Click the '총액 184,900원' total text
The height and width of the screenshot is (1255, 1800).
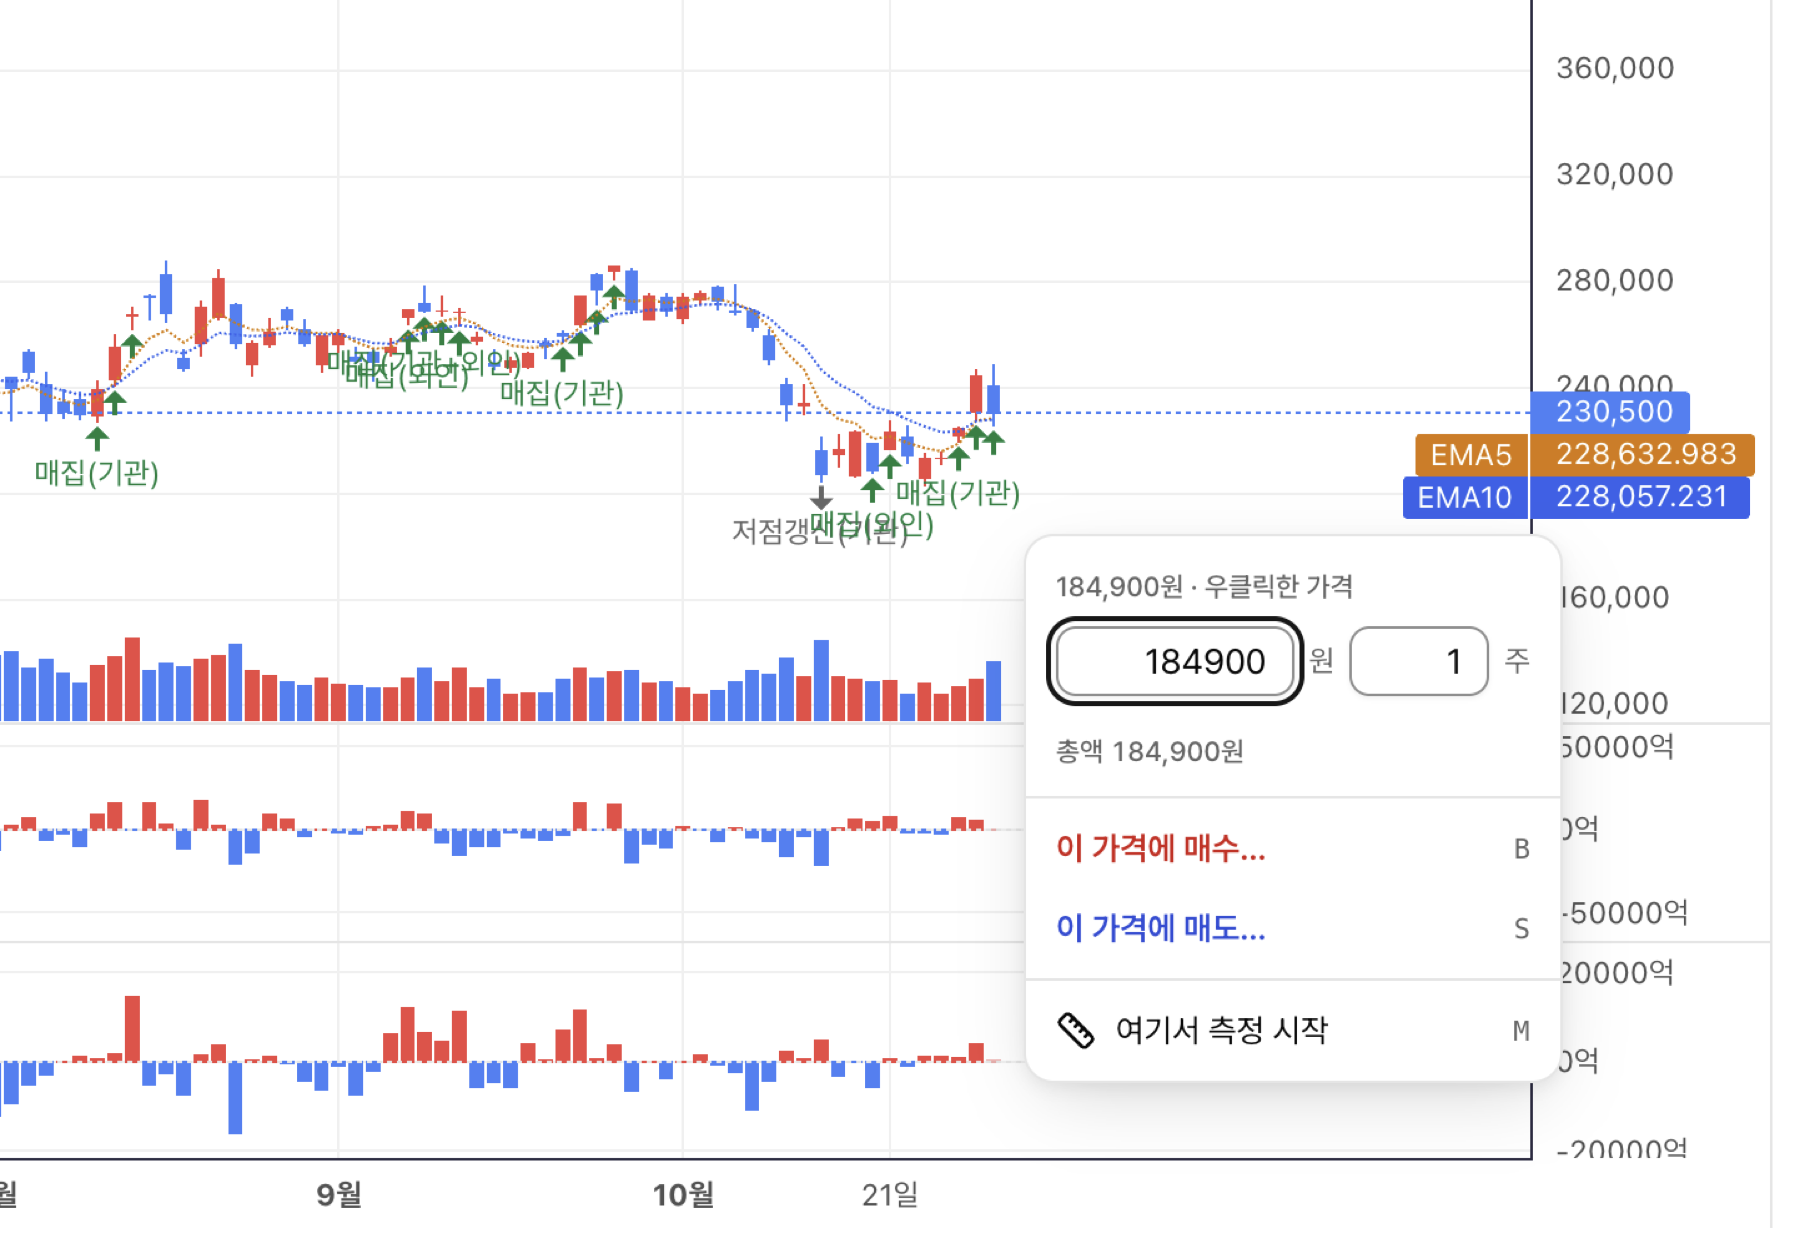click(x=1150, y=751)
